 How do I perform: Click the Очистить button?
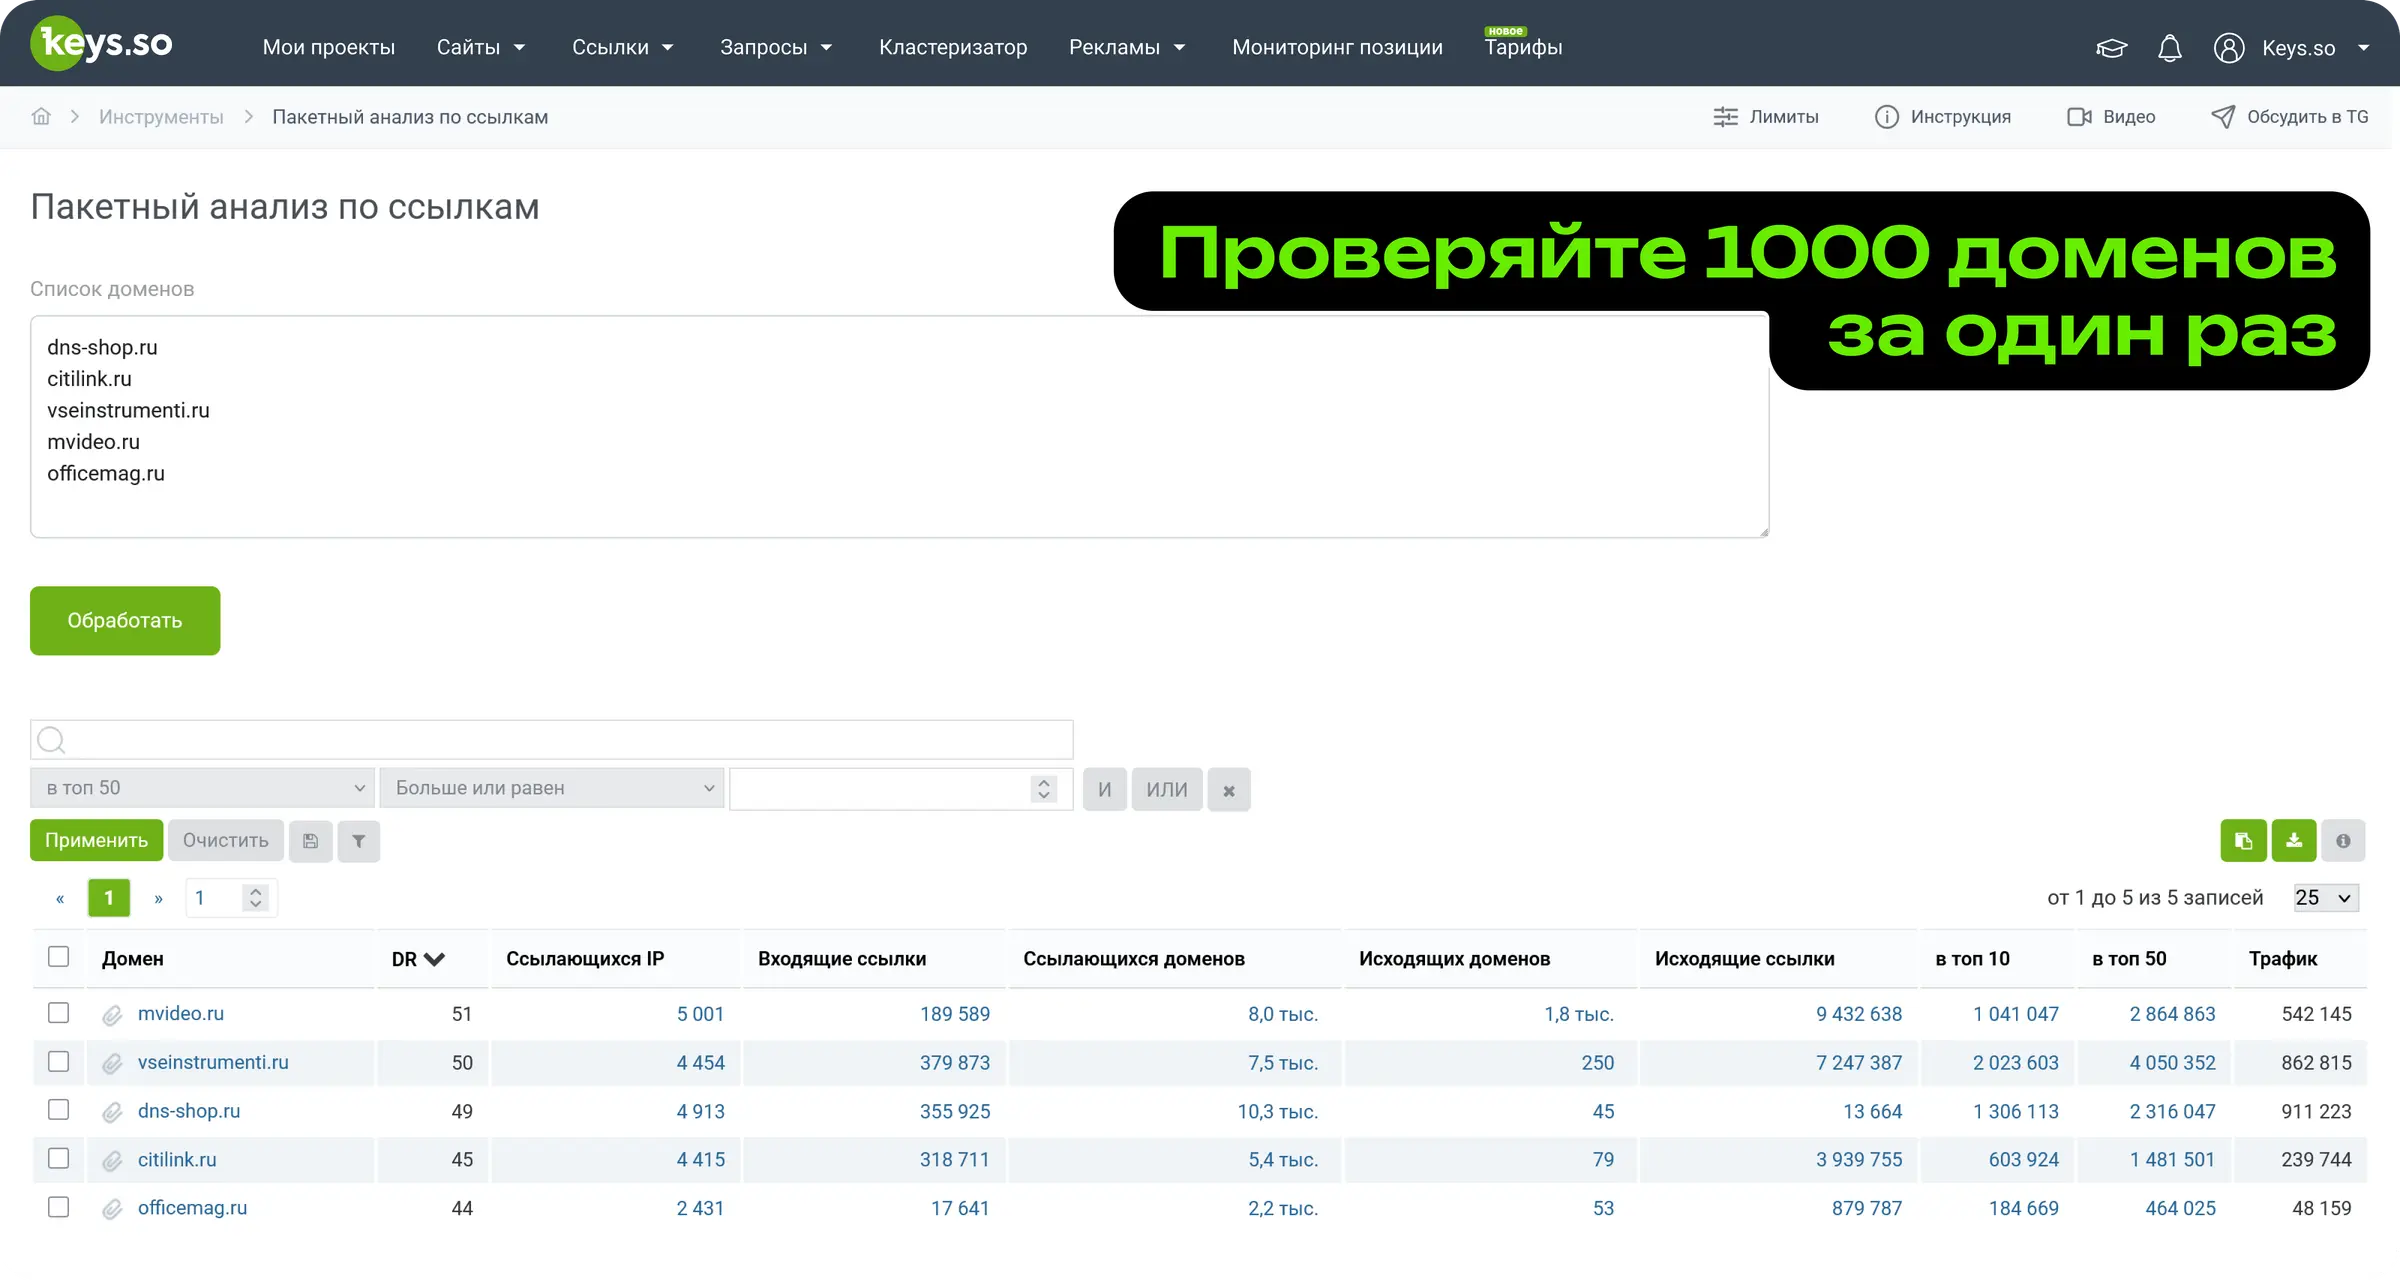pos(226,841)
